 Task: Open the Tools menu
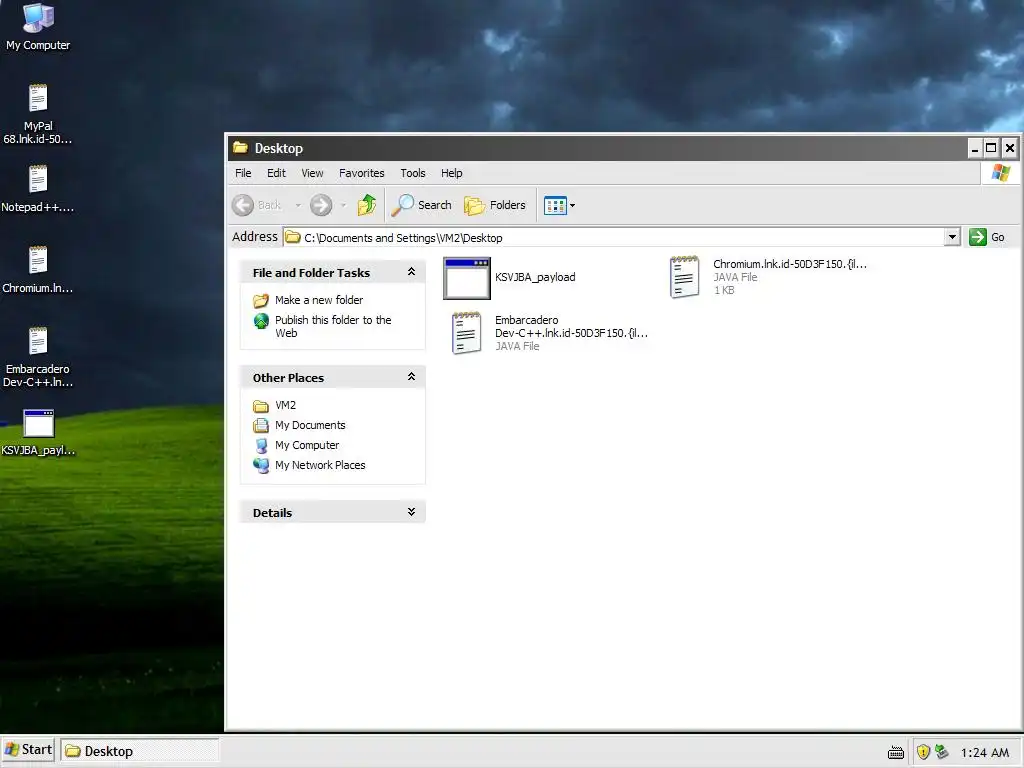point(413,173)
